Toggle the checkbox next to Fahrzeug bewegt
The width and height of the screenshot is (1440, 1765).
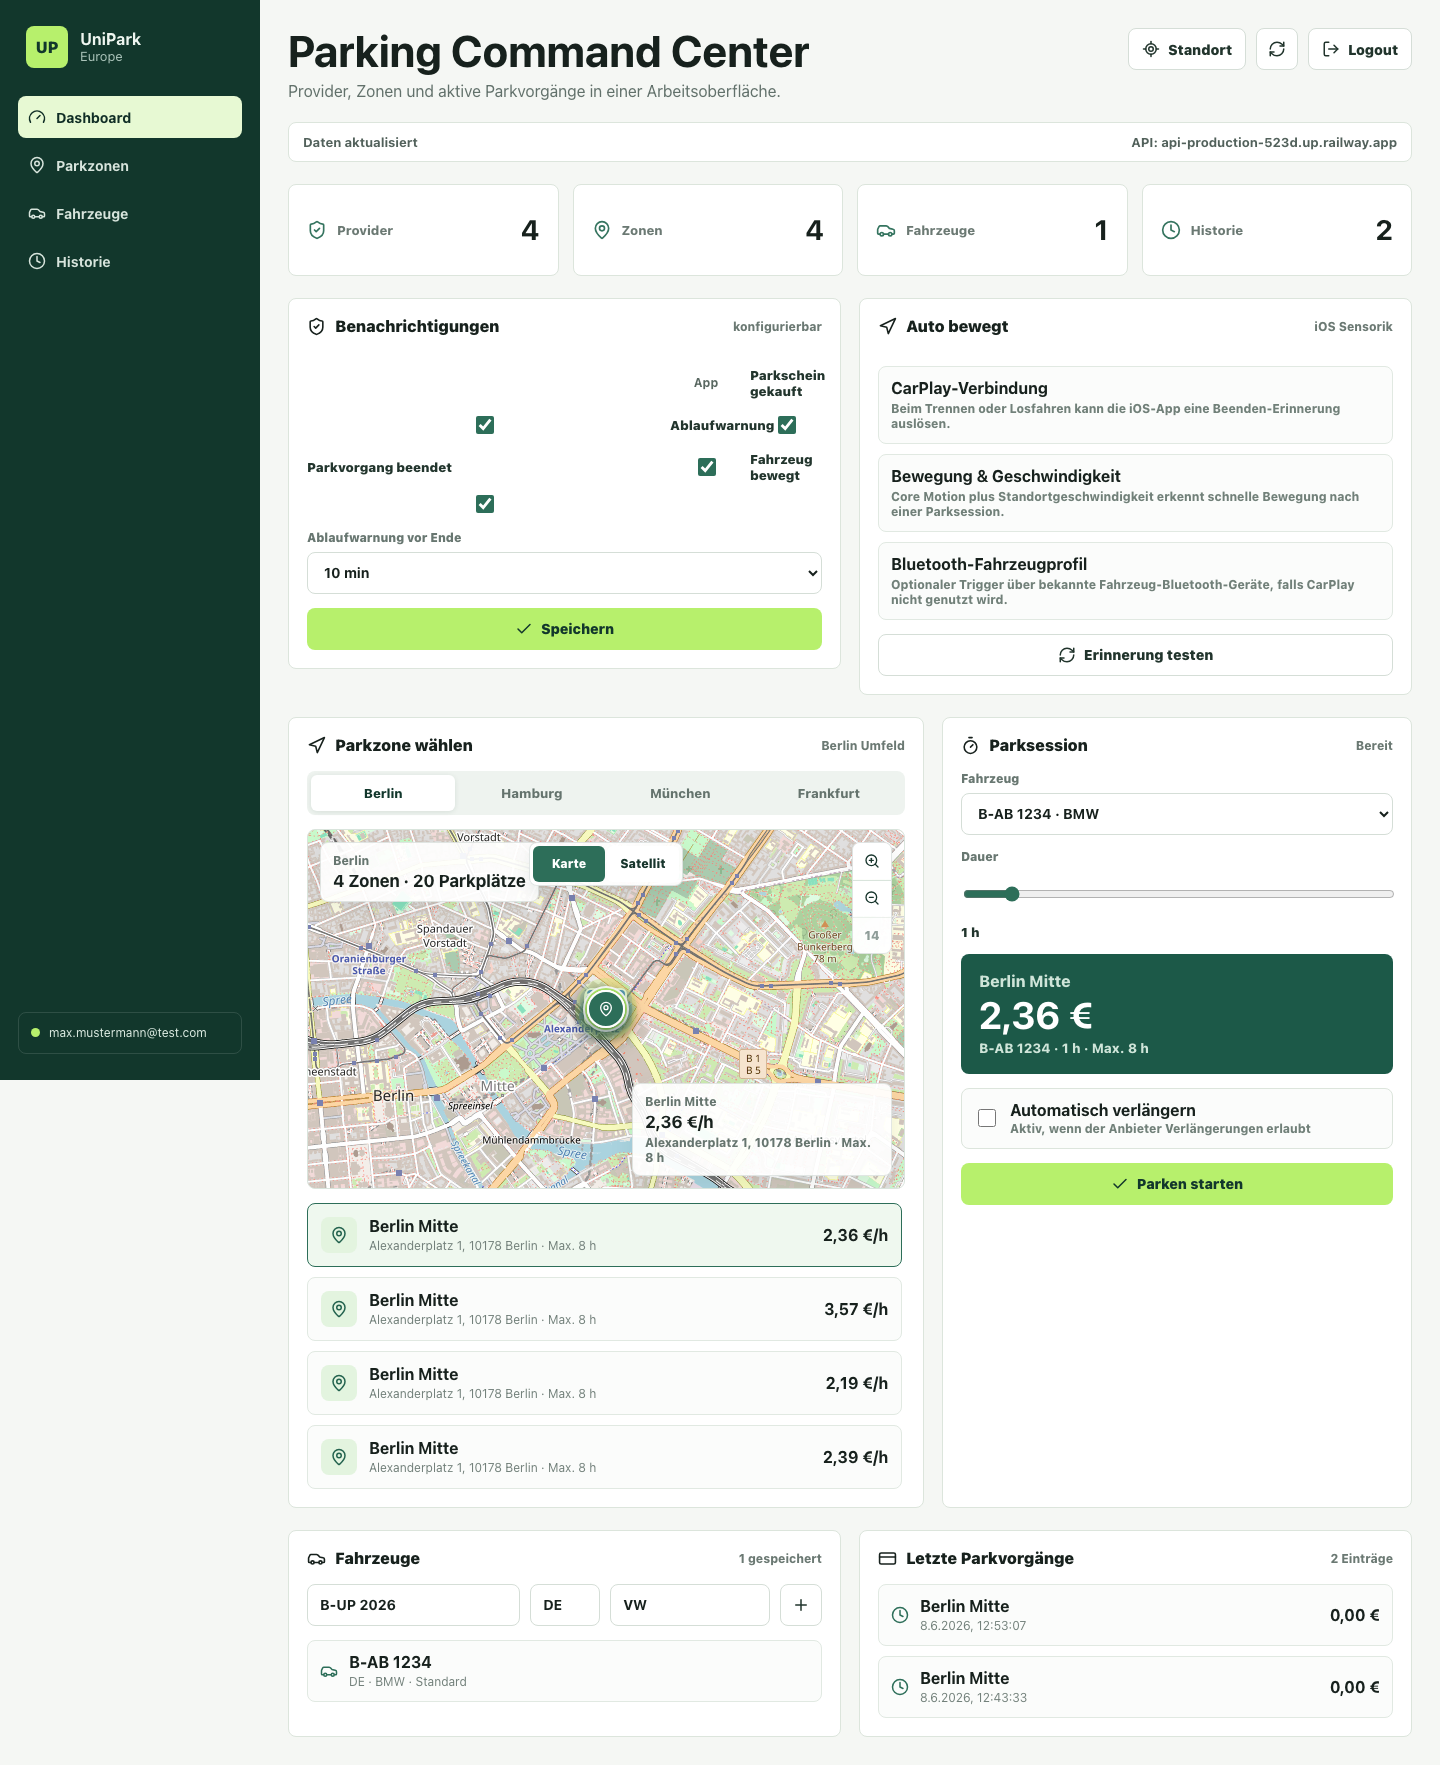click(x=707, y=467)
